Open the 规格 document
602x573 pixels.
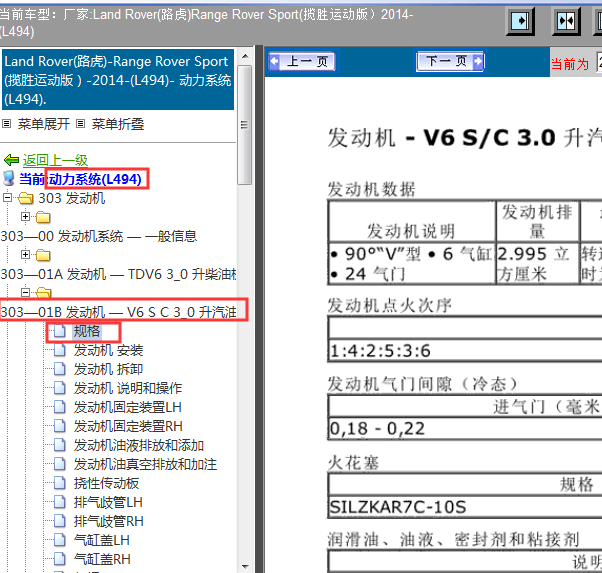coord(87,331)
